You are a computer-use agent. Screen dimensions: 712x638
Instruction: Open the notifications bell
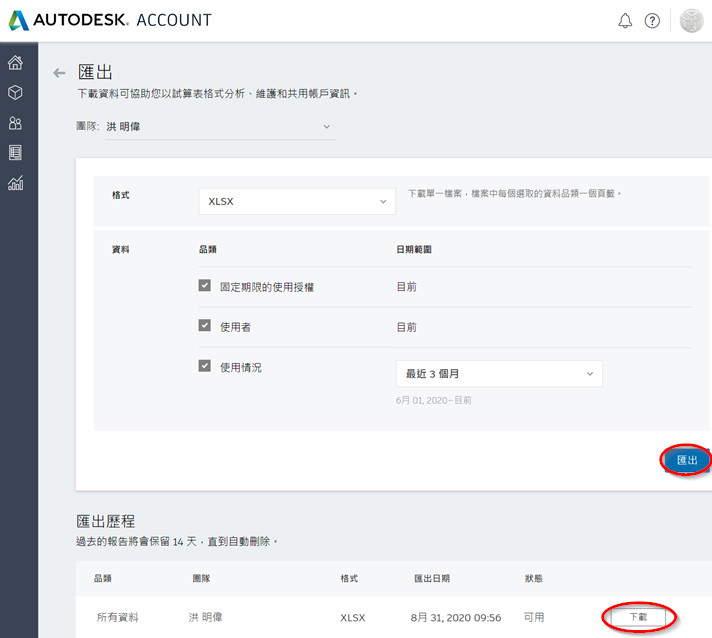click(625, 20)
